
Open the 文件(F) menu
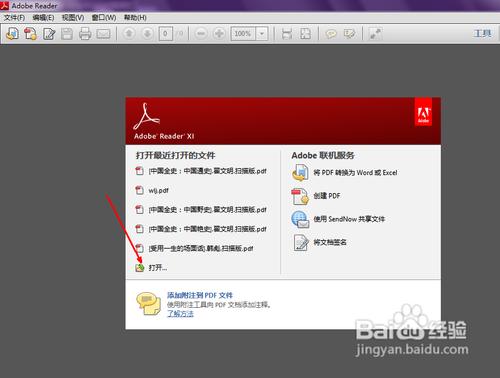click(14, 17)
